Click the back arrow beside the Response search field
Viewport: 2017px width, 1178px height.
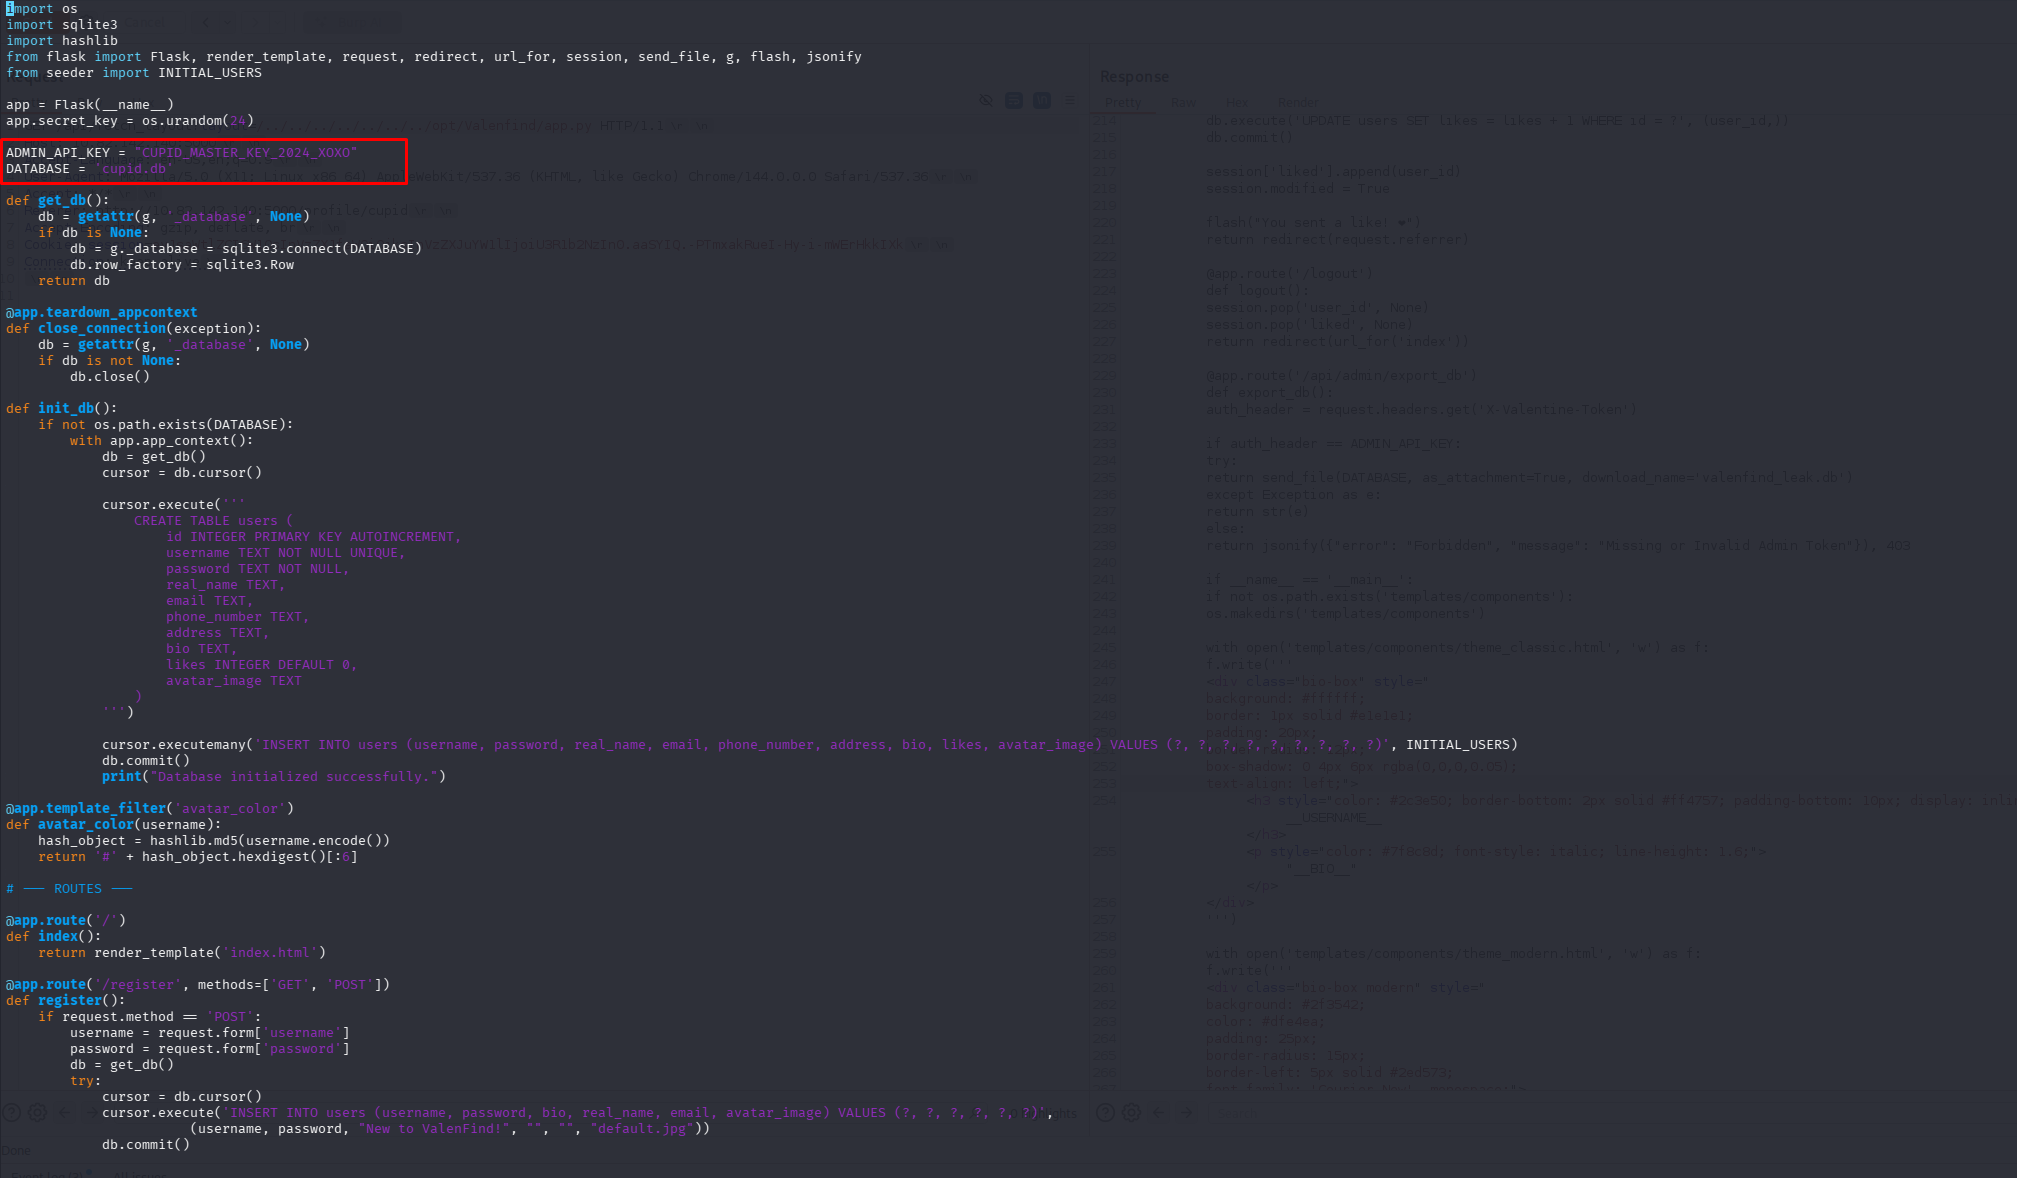coord(1159,1112)
